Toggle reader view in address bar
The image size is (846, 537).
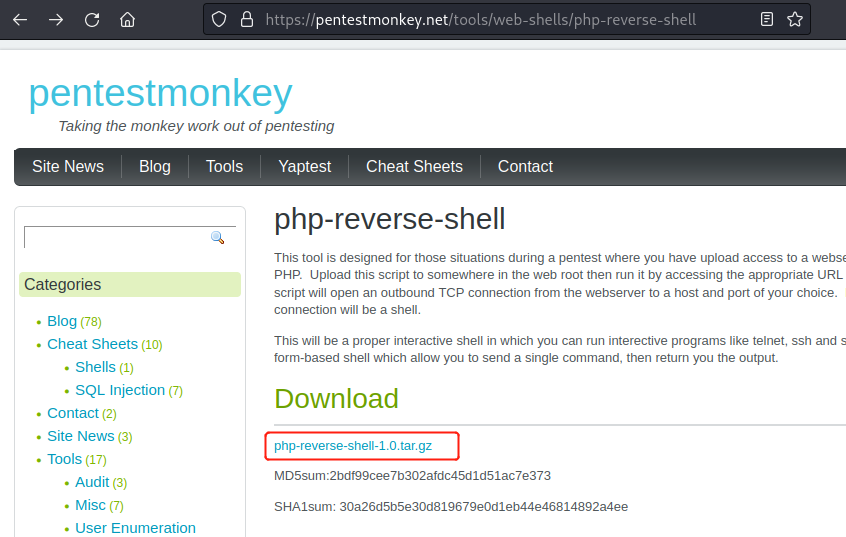pos(767,19)
